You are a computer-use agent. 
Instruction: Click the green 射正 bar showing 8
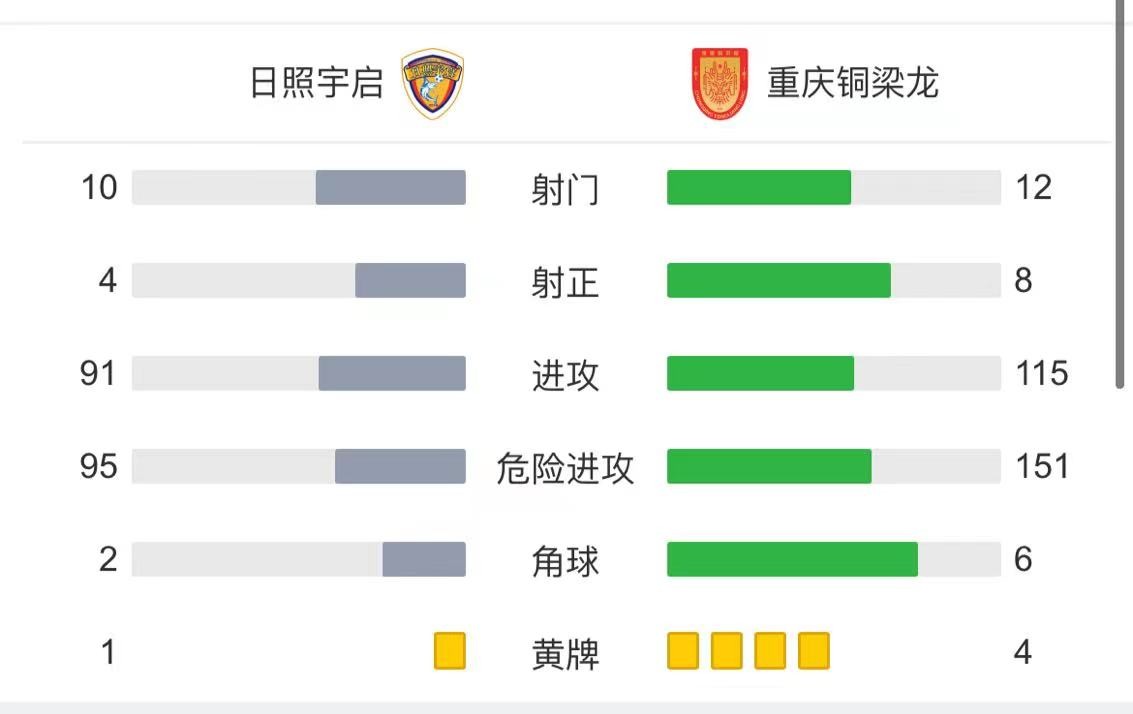pyautogui.click(x=778, y=280)
